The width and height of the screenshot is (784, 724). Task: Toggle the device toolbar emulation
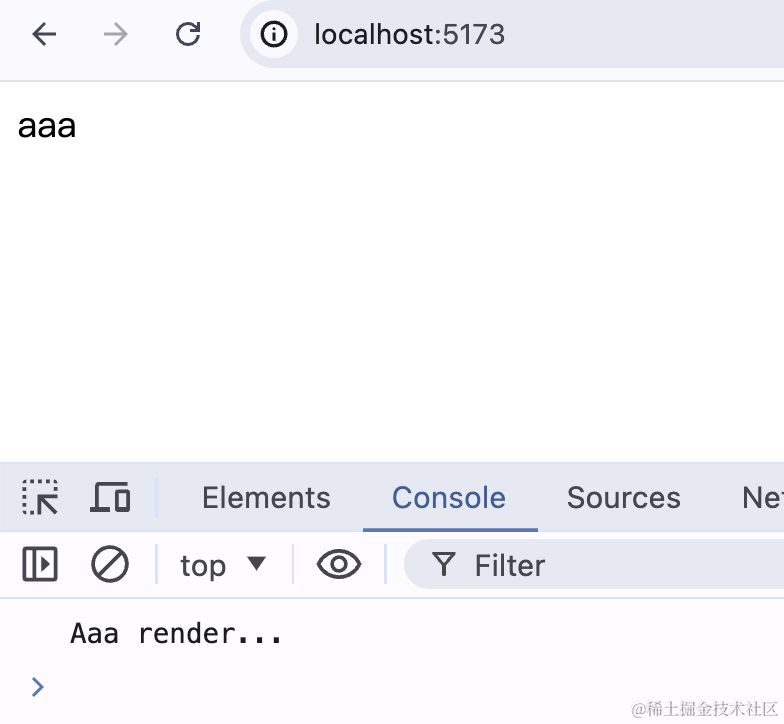pyautogui.click(x=110, y=497)
